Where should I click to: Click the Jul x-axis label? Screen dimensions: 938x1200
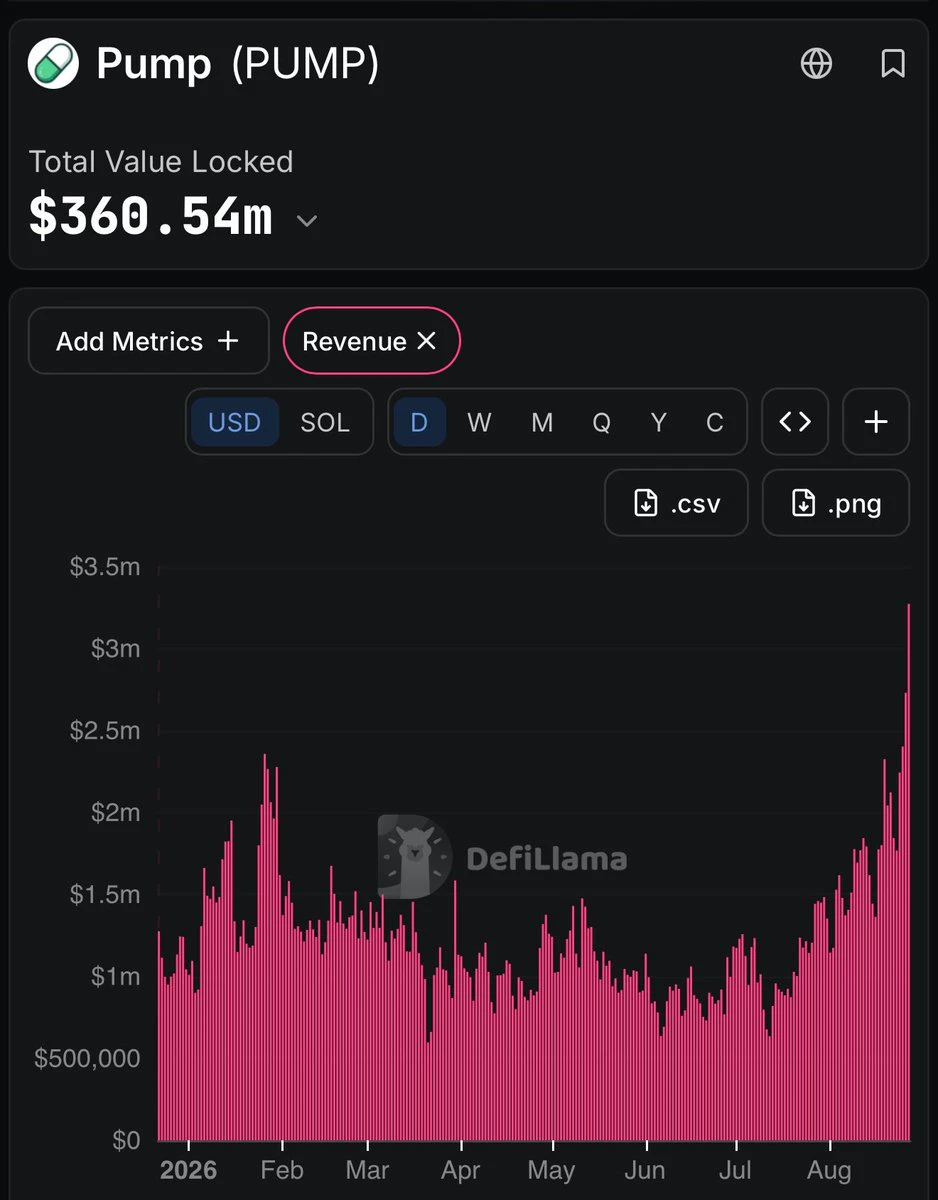pos(735,1169)
